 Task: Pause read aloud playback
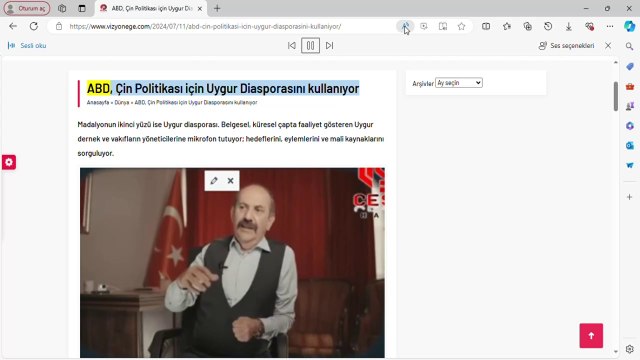(311, 46)
